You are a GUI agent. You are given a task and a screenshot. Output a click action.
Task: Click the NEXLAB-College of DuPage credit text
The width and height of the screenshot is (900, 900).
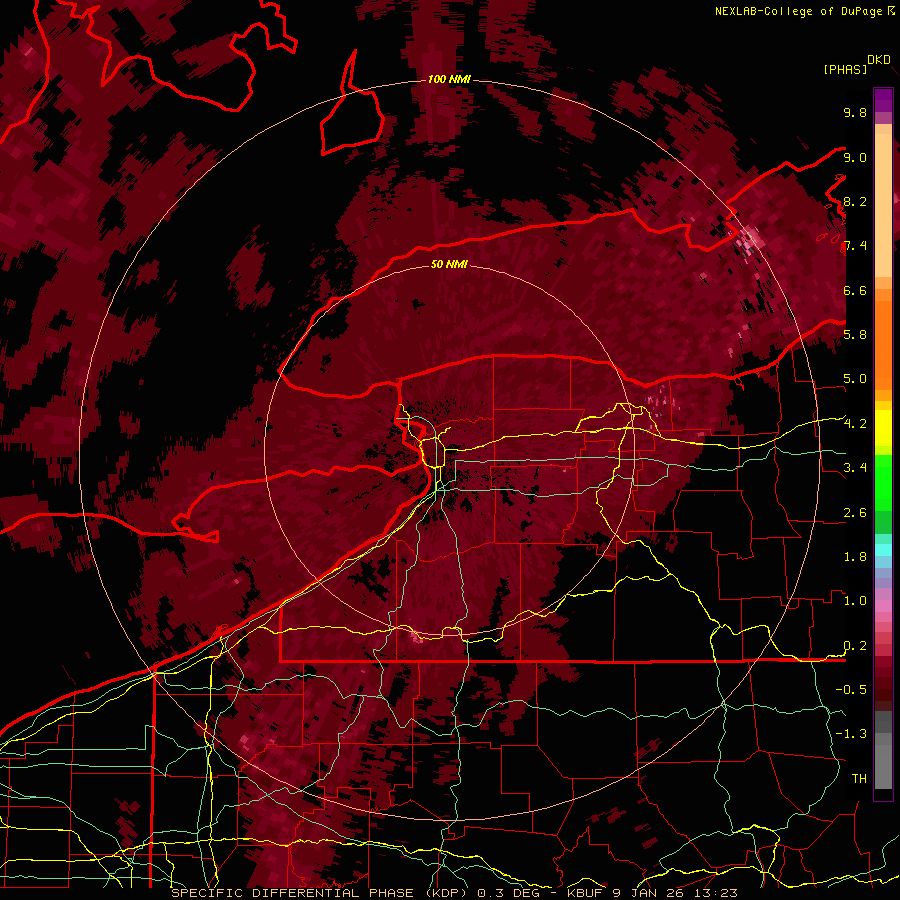[798, 11]
